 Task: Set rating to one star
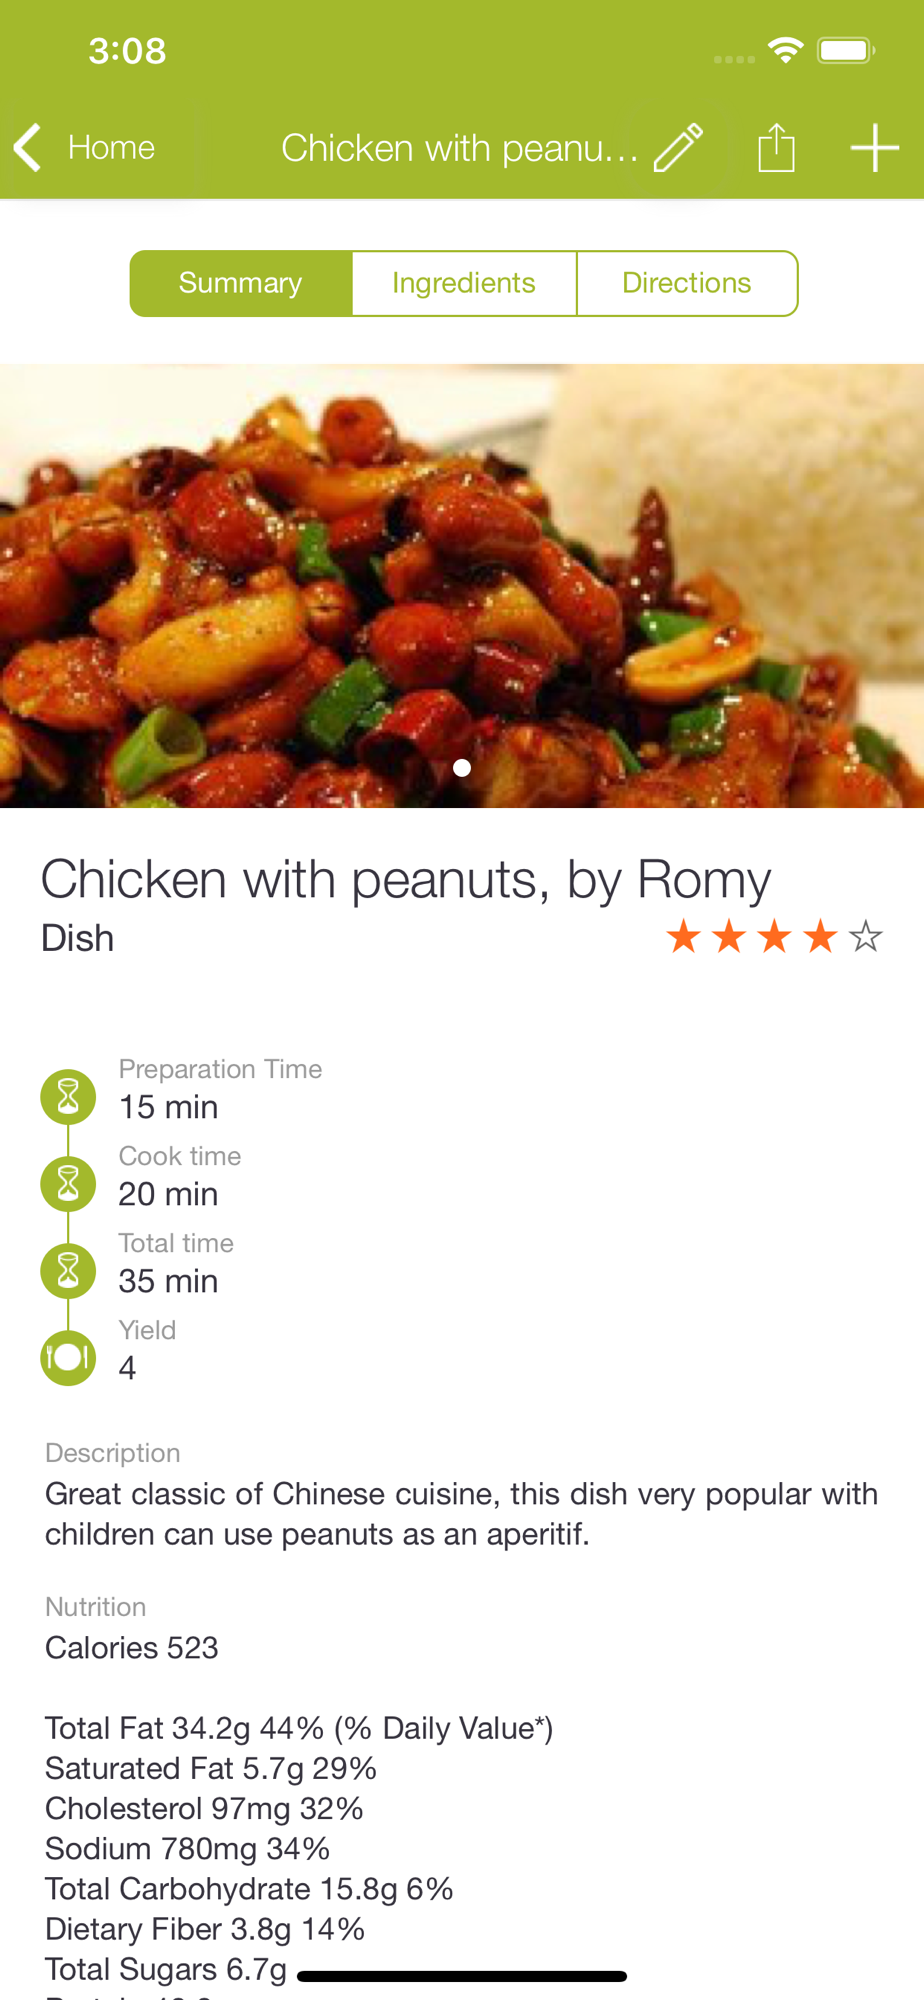[x=684, y=937]
